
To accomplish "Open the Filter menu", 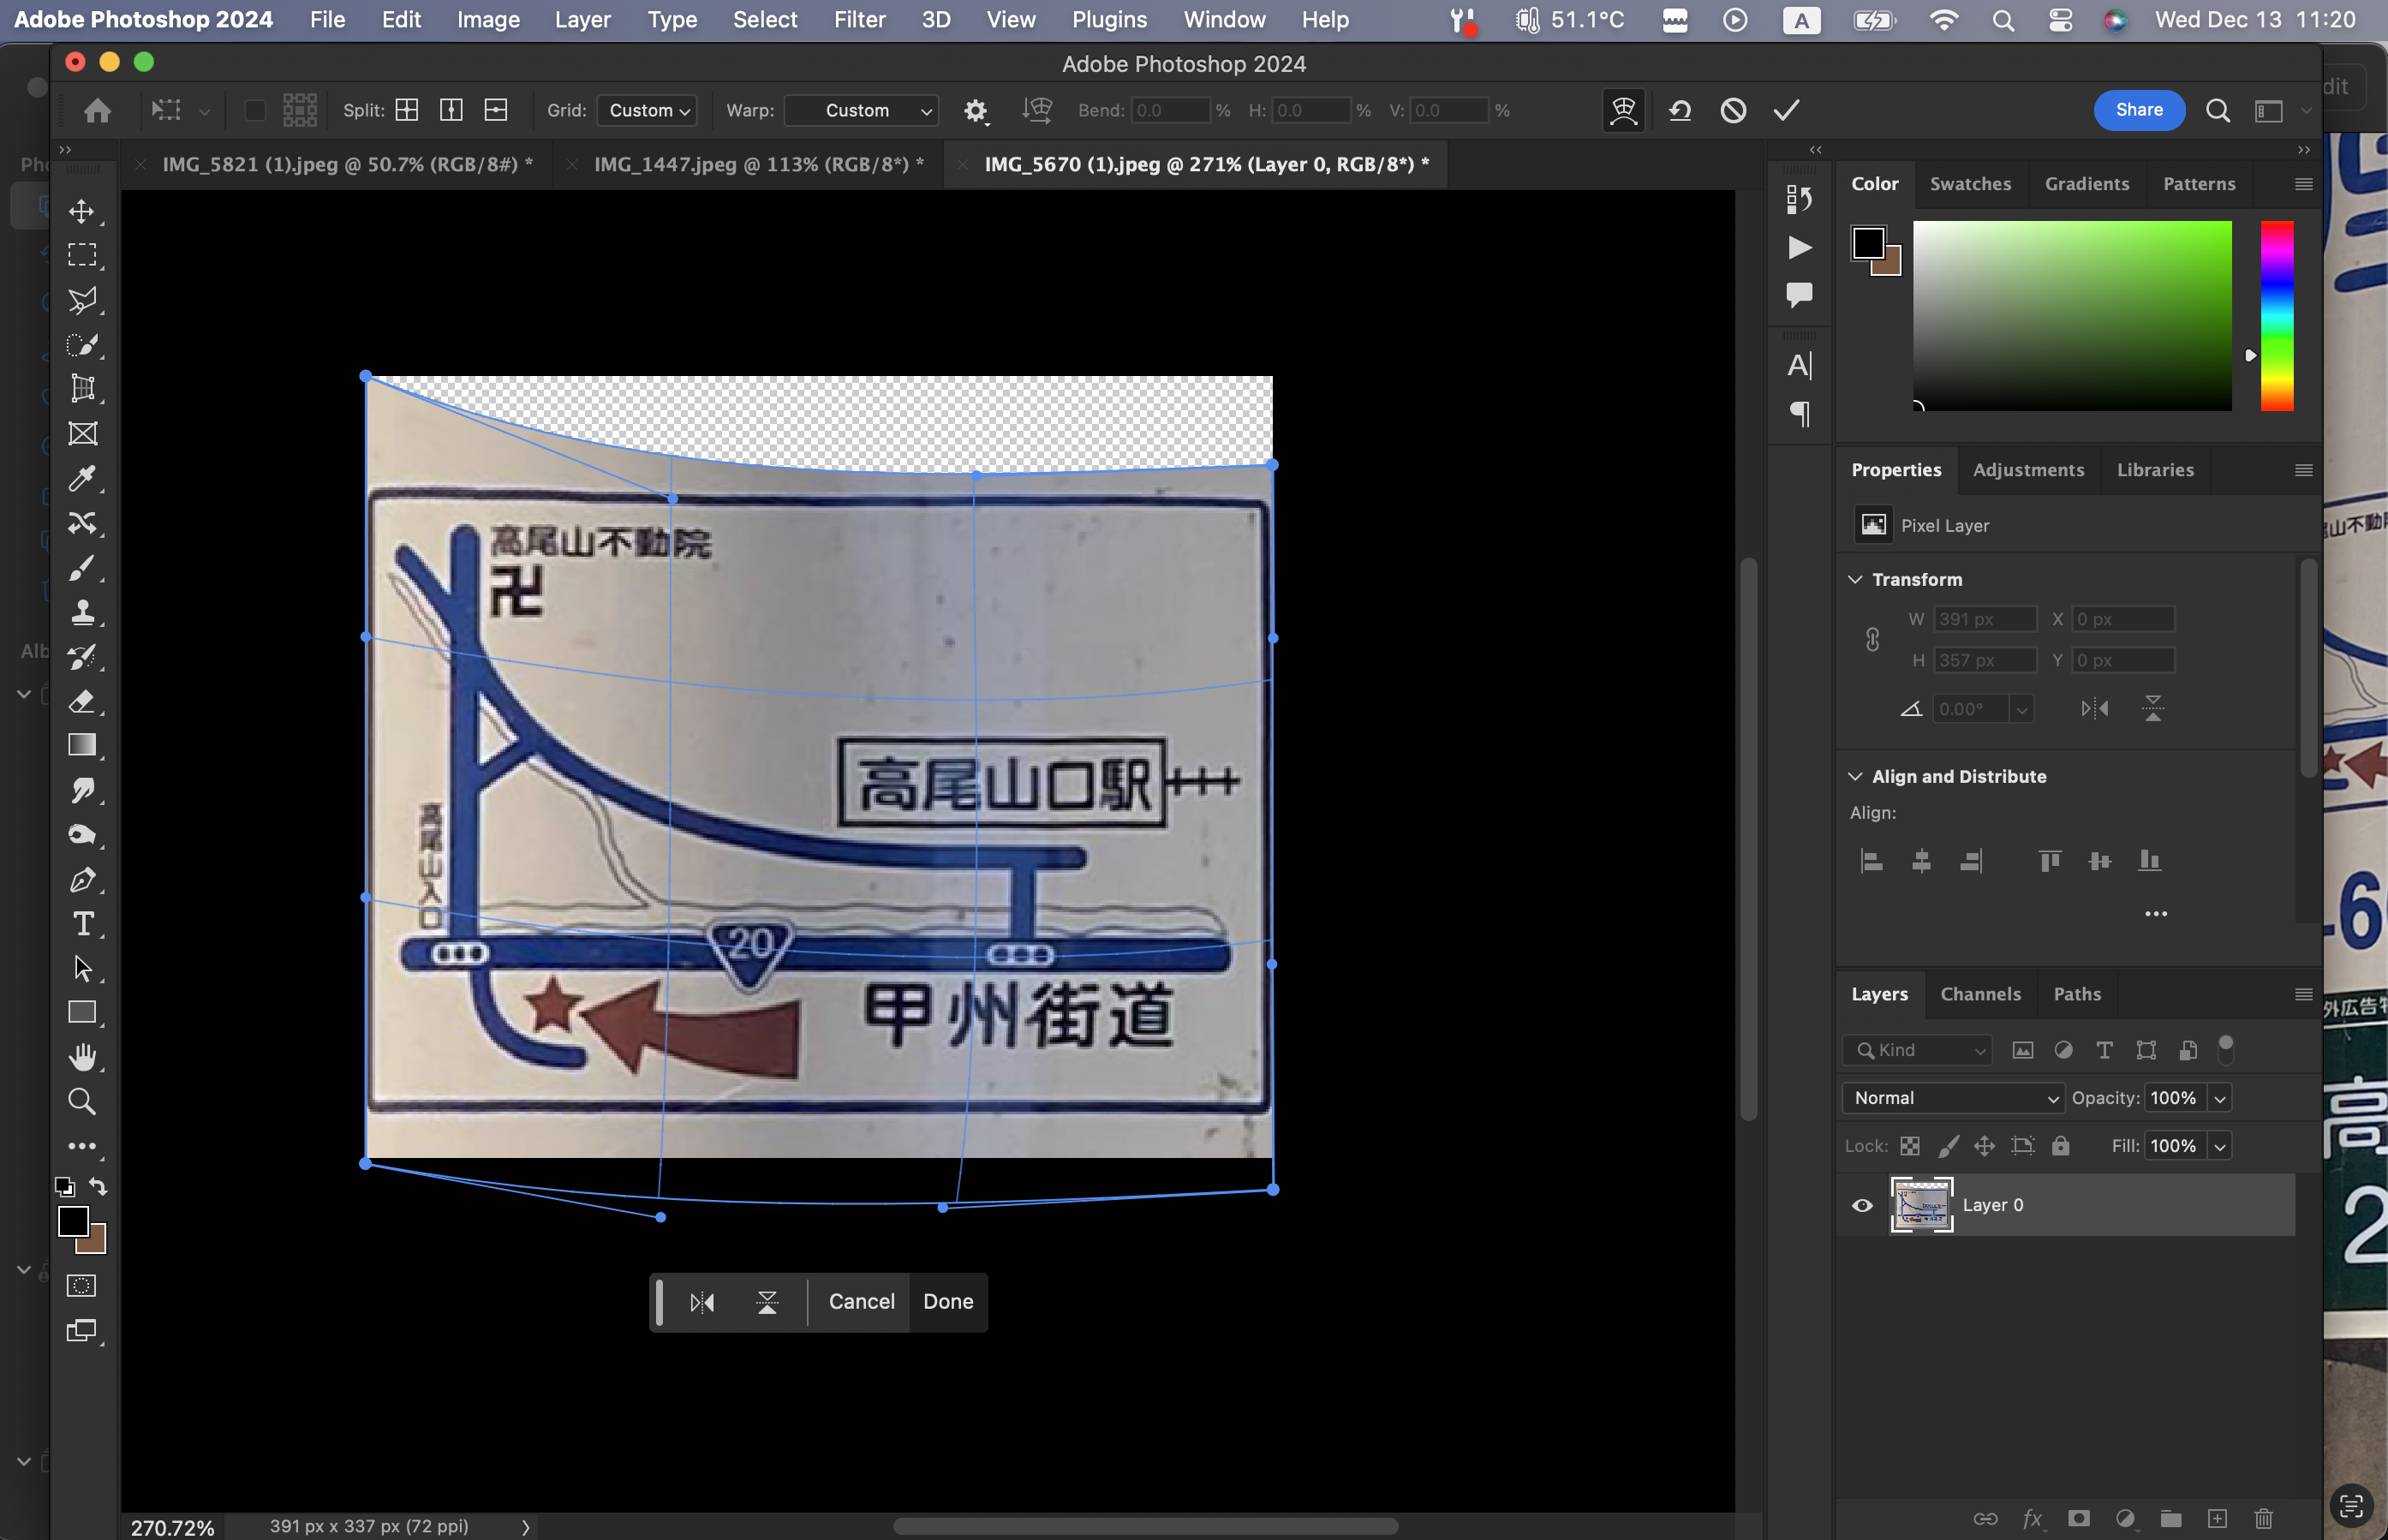I will (859, 20).
